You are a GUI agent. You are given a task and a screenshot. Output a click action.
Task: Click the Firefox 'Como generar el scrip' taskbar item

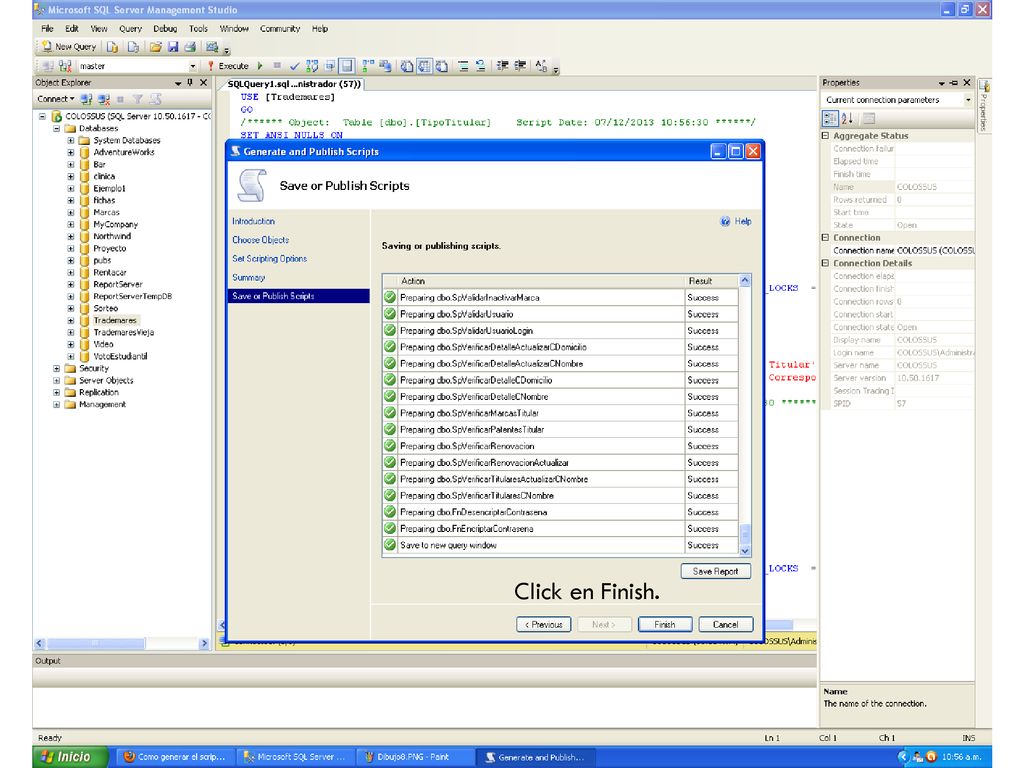[x=175, y=757]
